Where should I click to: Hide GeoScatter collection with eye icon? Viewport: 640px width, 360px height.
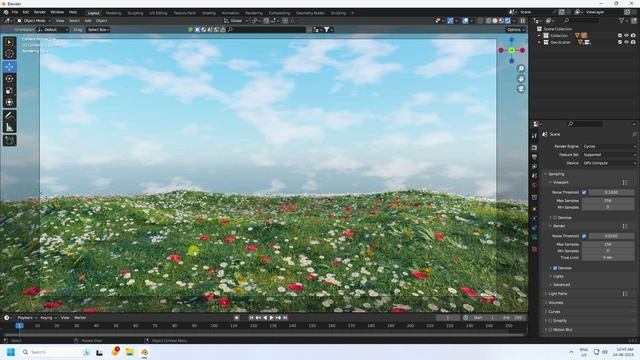[627, 42]
